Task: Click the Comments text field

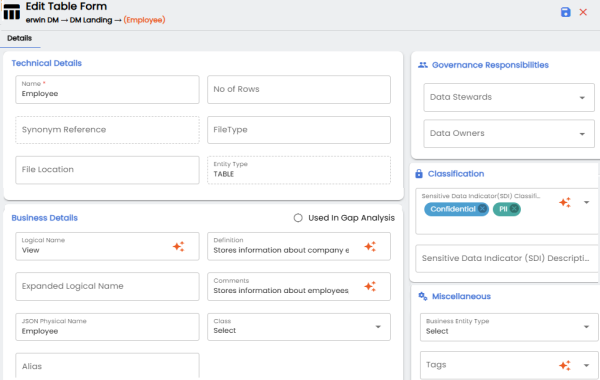Action: tap(299, 286)
